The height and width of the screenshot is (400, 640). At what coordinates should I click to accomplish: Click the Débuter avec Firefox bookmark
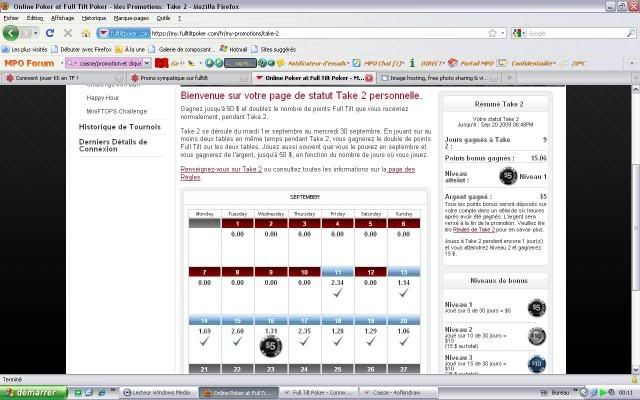pyautogui.click(x=82, y=49)
